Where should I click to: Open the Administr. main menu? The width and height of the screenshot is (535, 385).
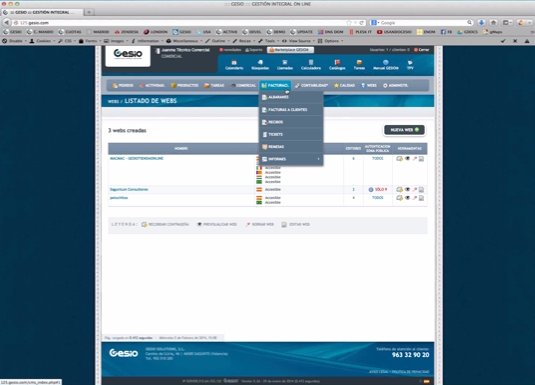click(x=395, y=85)
